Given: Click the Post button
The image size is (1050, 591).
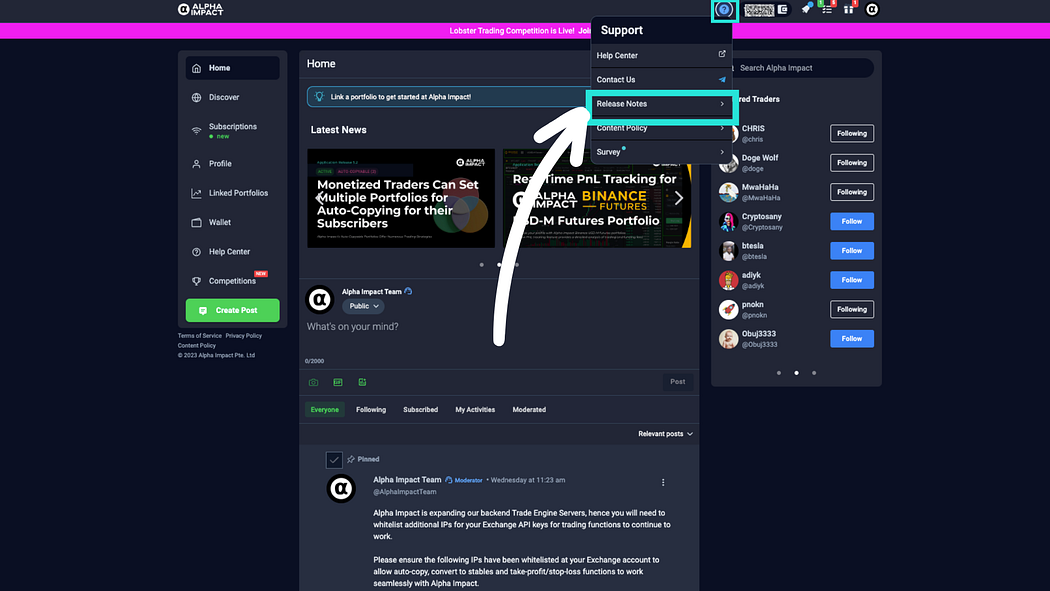Looking at the screenshot, I should point(678,382).
